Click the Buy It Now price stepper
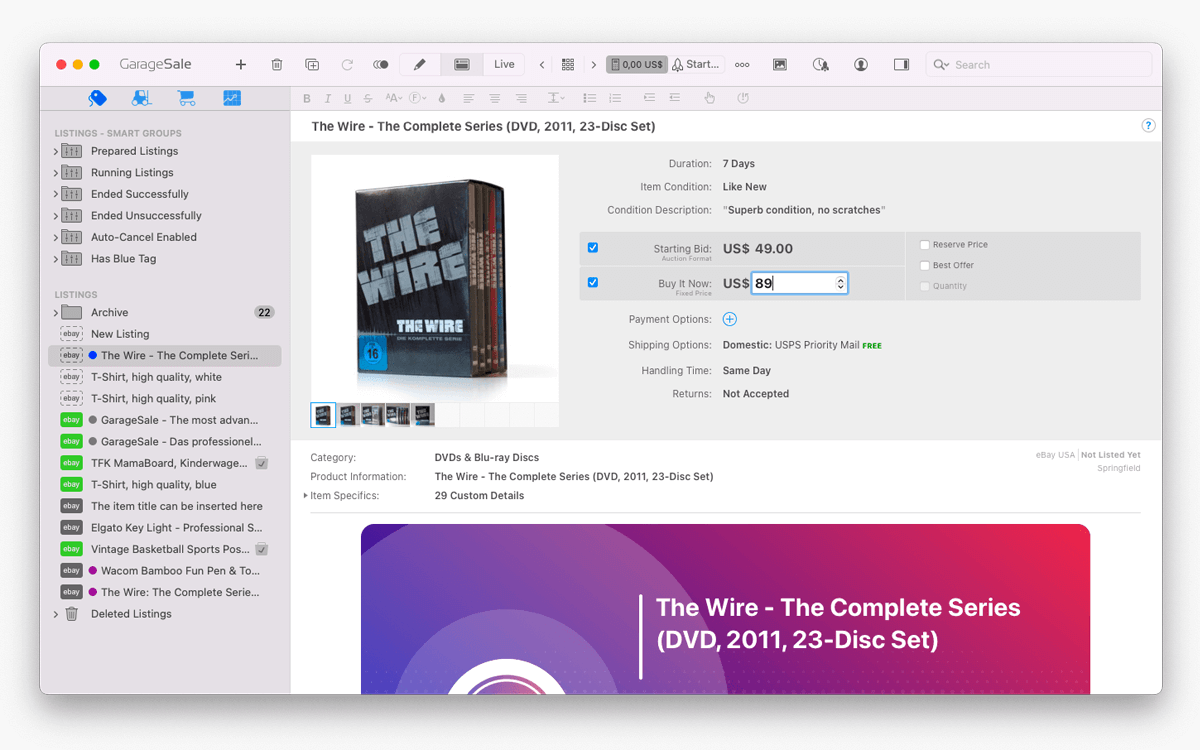This screenshot has height=750, width=1200. coord(841,284)
